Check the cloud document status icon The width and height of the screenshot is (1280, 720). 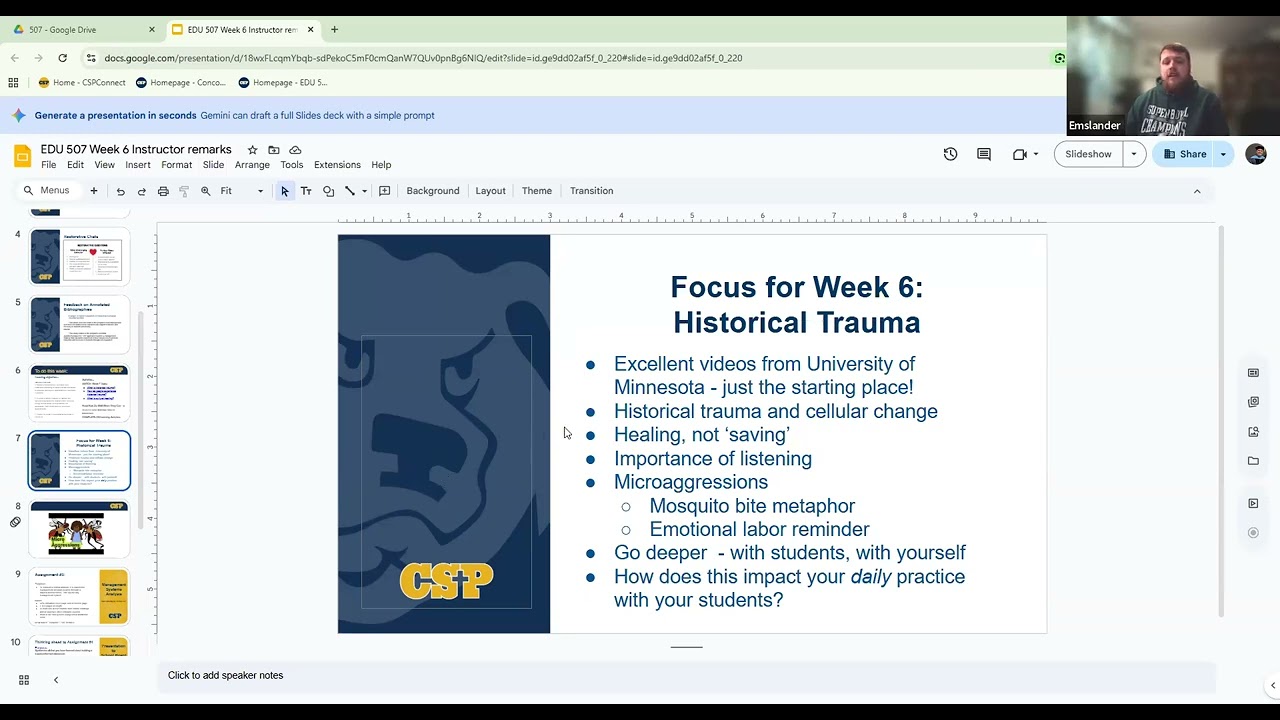295,150
